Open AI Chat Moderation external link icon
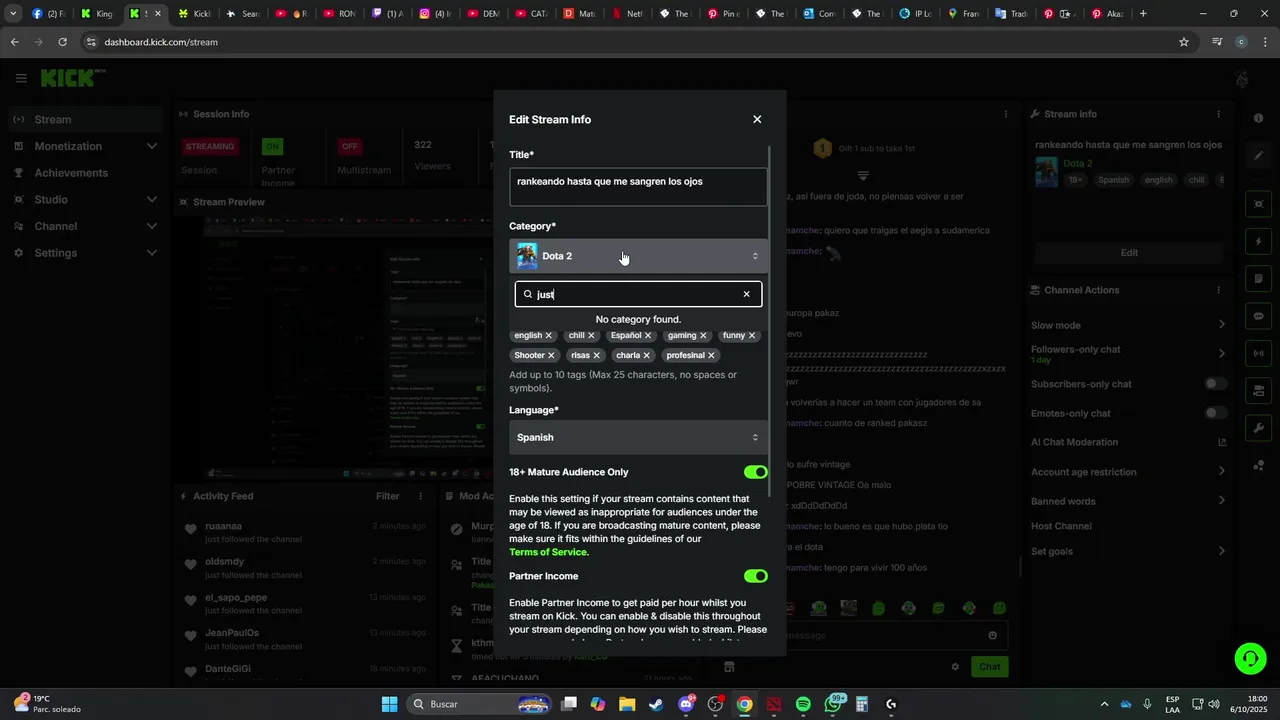 click(x=1221, y=442)
